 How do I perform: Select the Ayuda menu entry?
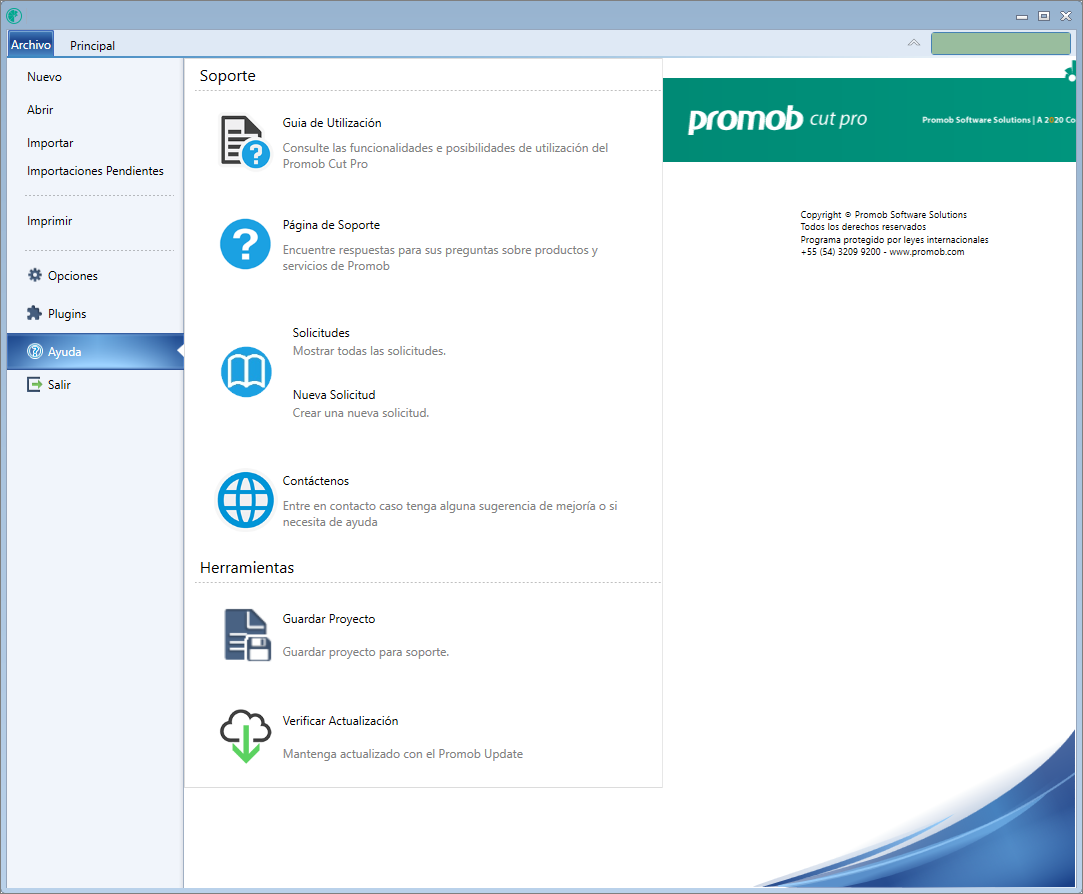pyautogui.click(x=95, y=351)
